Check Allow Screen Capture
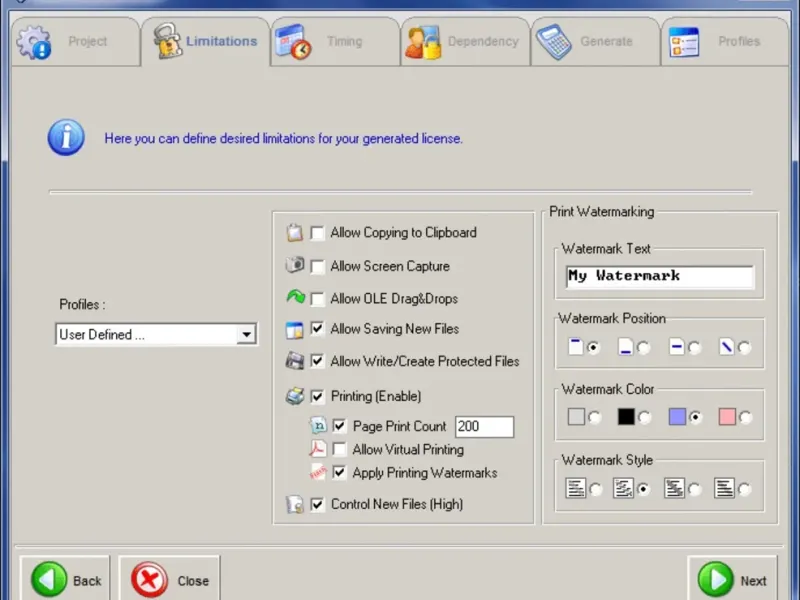 (317, 266)
